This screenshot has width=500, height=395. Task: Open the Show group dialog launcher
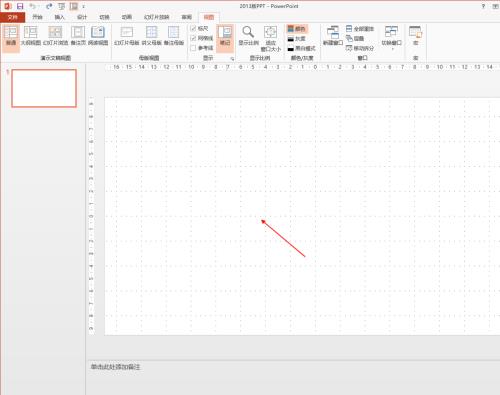(232, 59)
